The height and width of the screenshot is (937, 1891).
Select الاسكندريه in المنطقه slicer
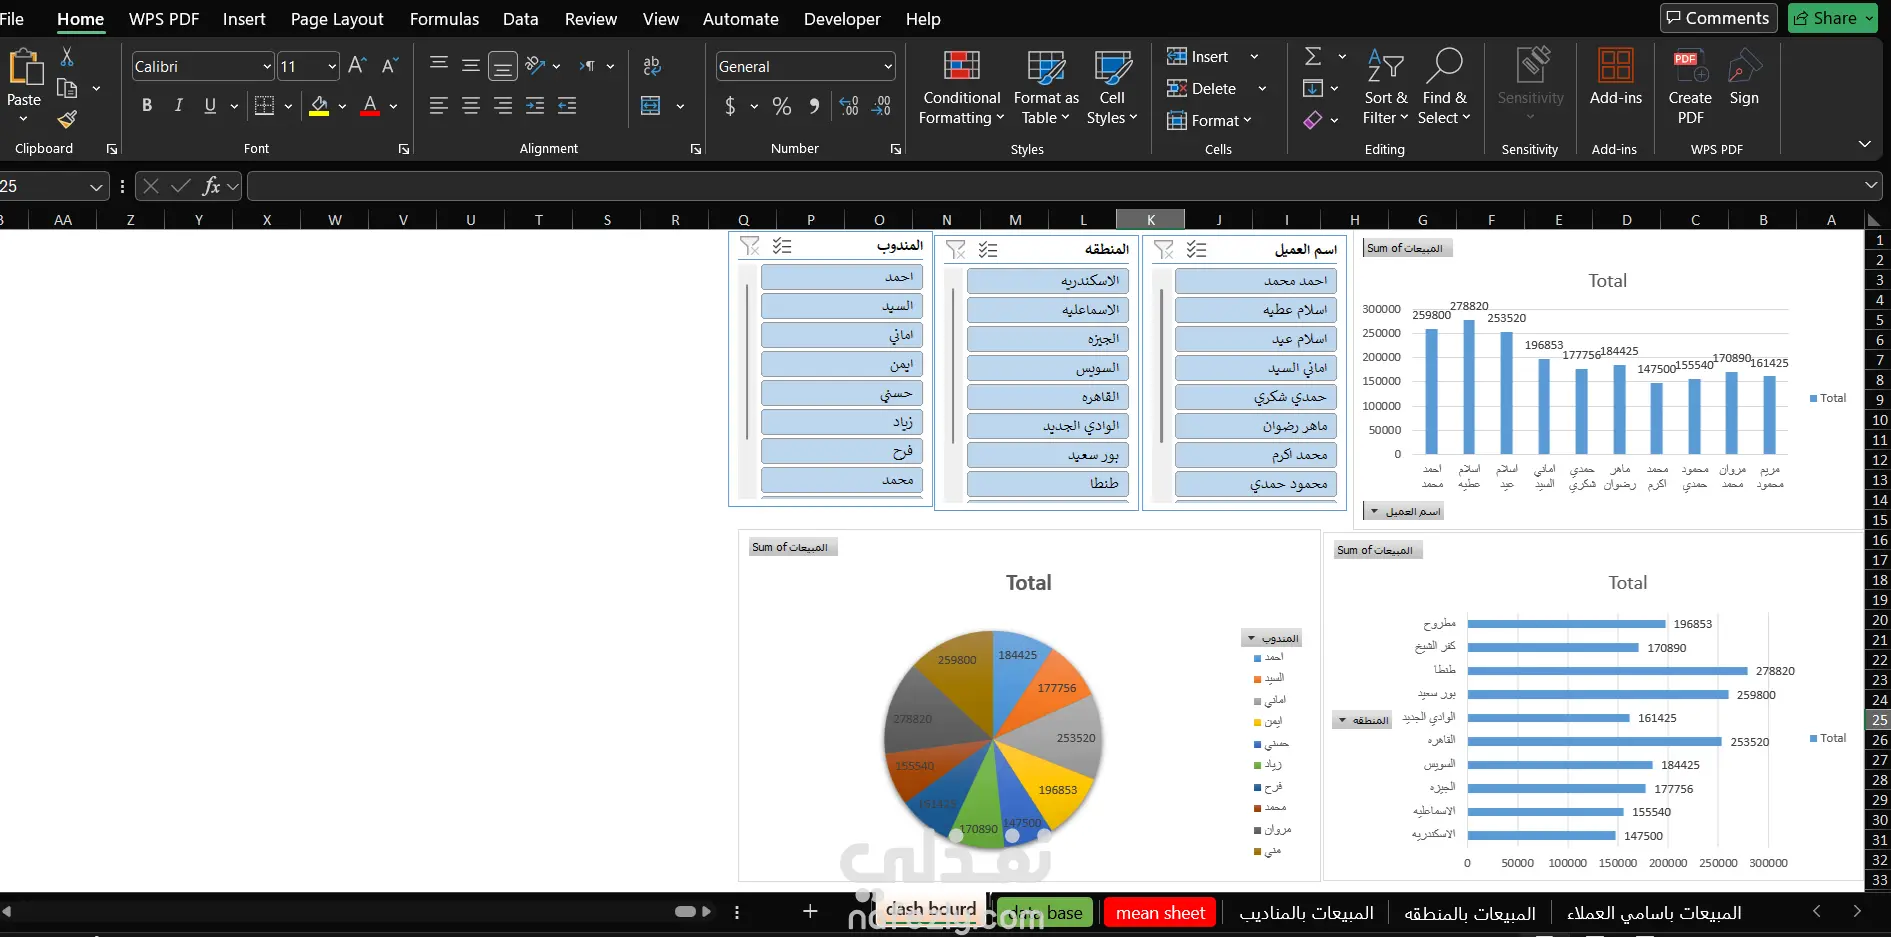(x=1048, y=281)
